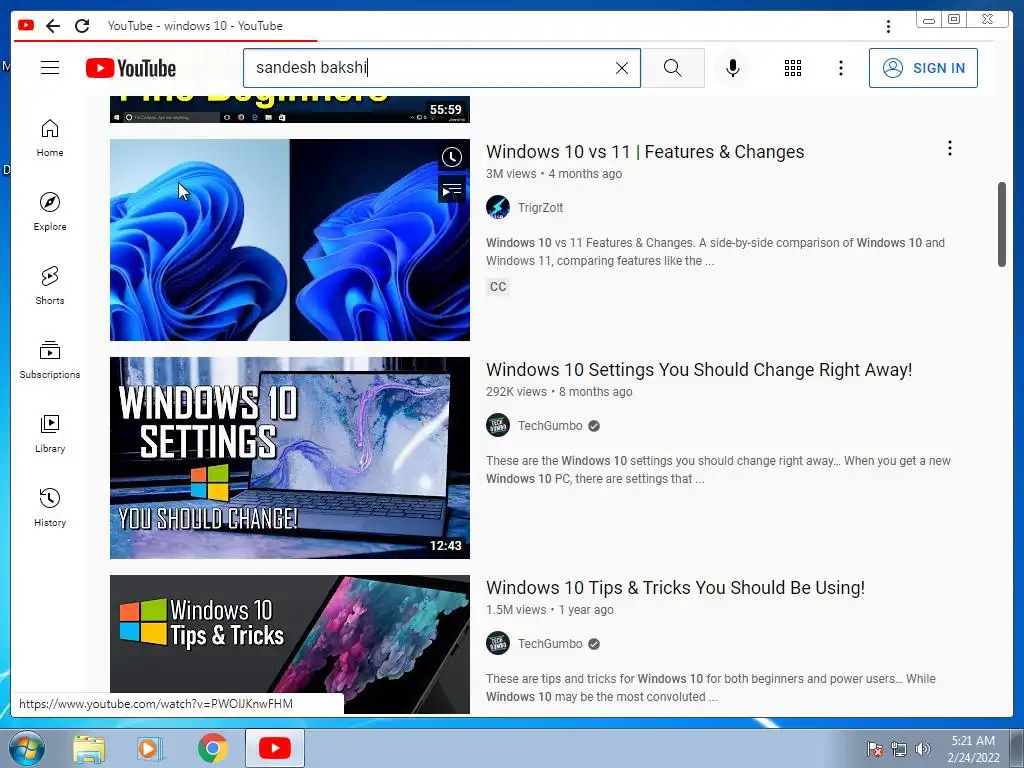Click '3M views • 4 months ago' text
Image resolution: width=1024 pixels, height=768 pixels.
click(x=554, y=174)
